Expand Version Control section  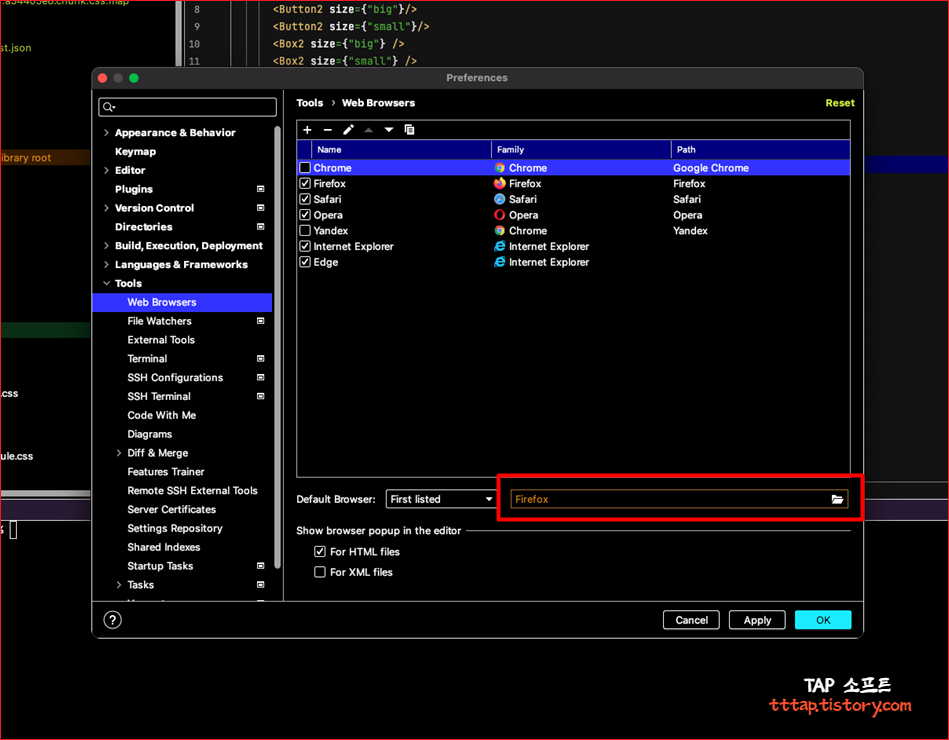[x=107, y=208]
